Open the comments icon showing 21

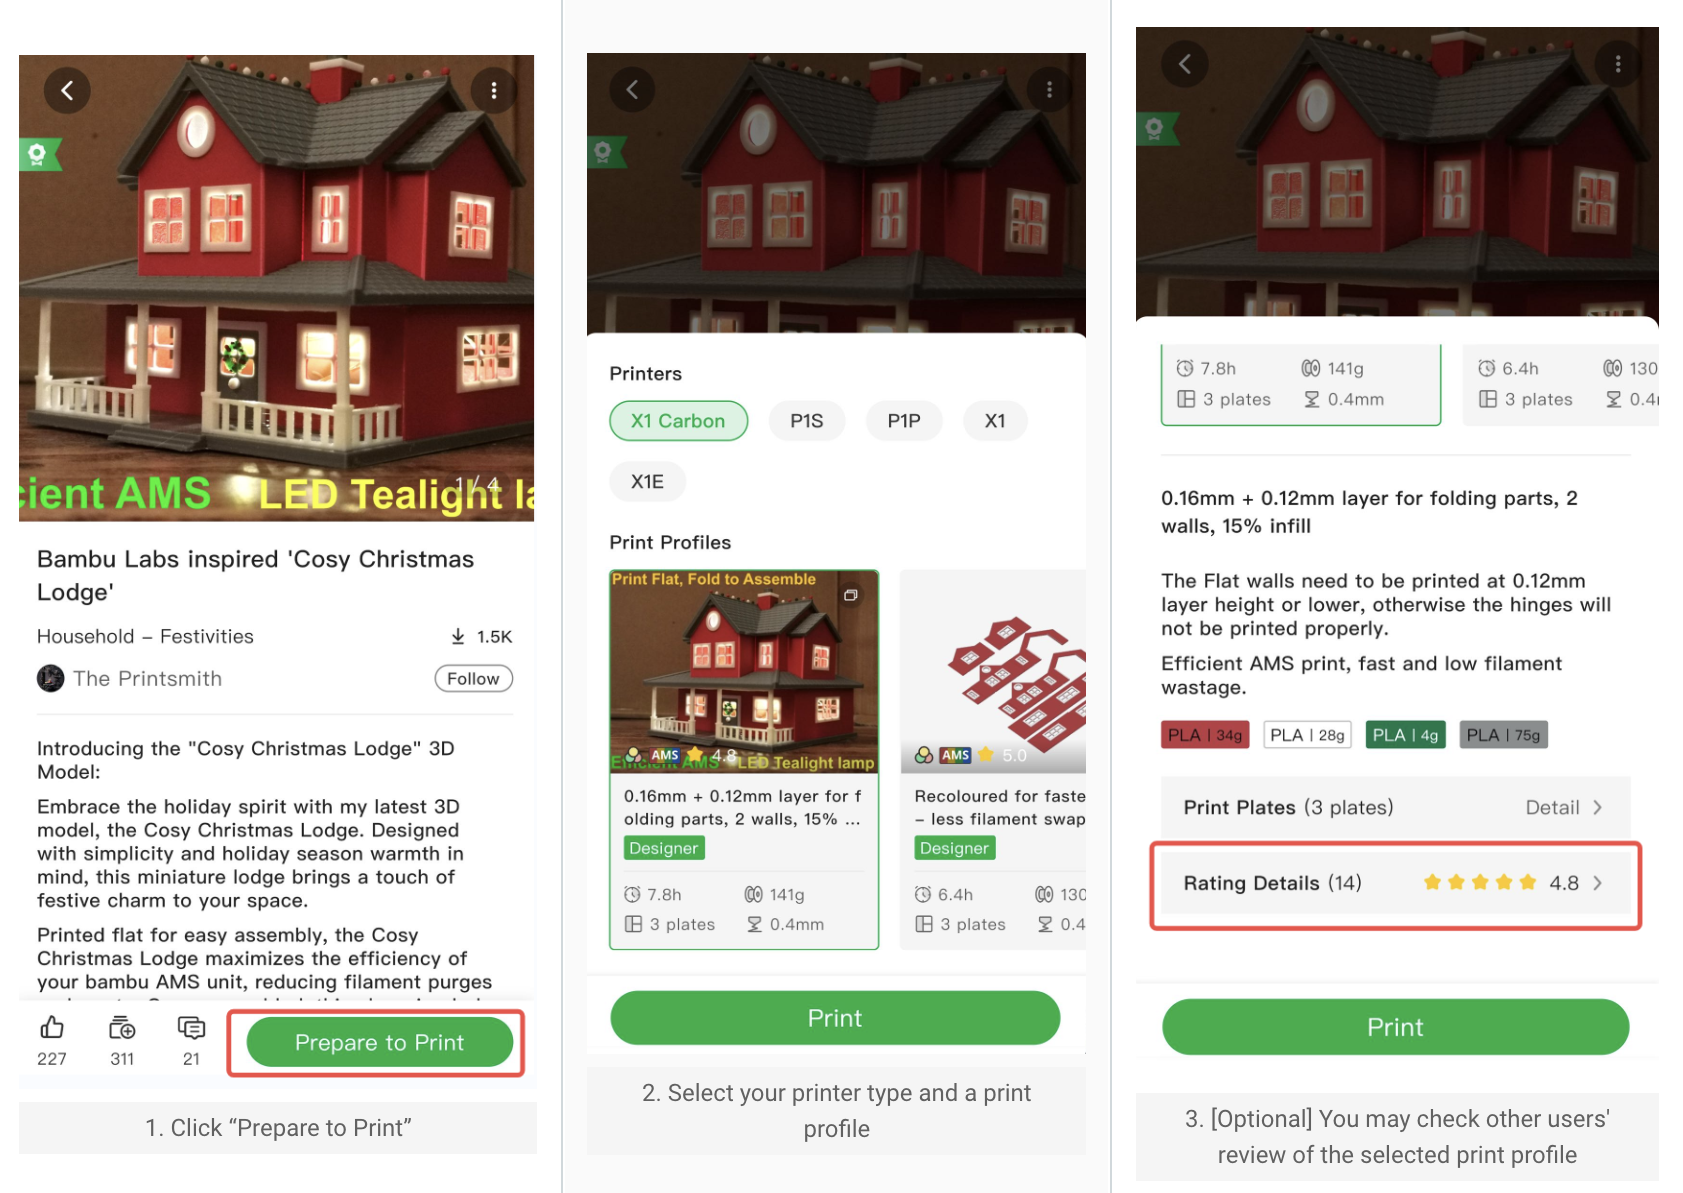tap(191, 1028)
